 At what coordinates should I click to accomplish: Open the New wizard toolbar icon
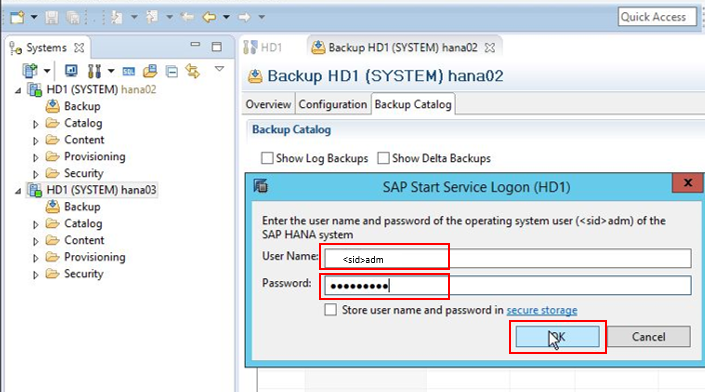coord(17,18)
